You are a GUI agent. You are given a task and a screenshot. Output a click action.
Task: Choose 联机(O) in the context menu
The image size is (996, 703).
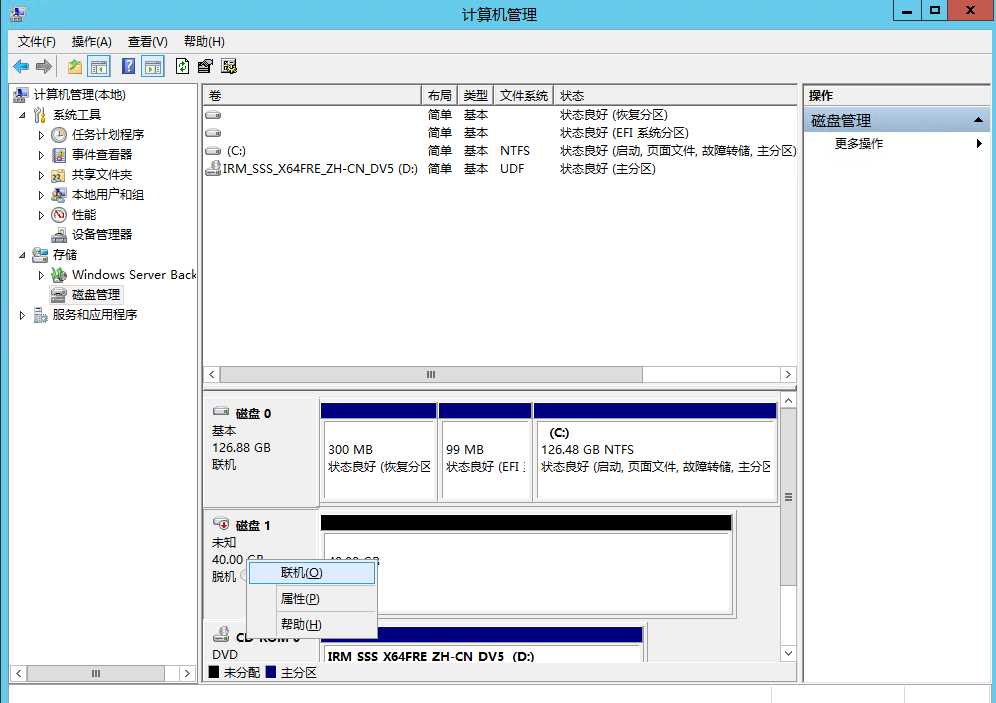pos(311,573)
